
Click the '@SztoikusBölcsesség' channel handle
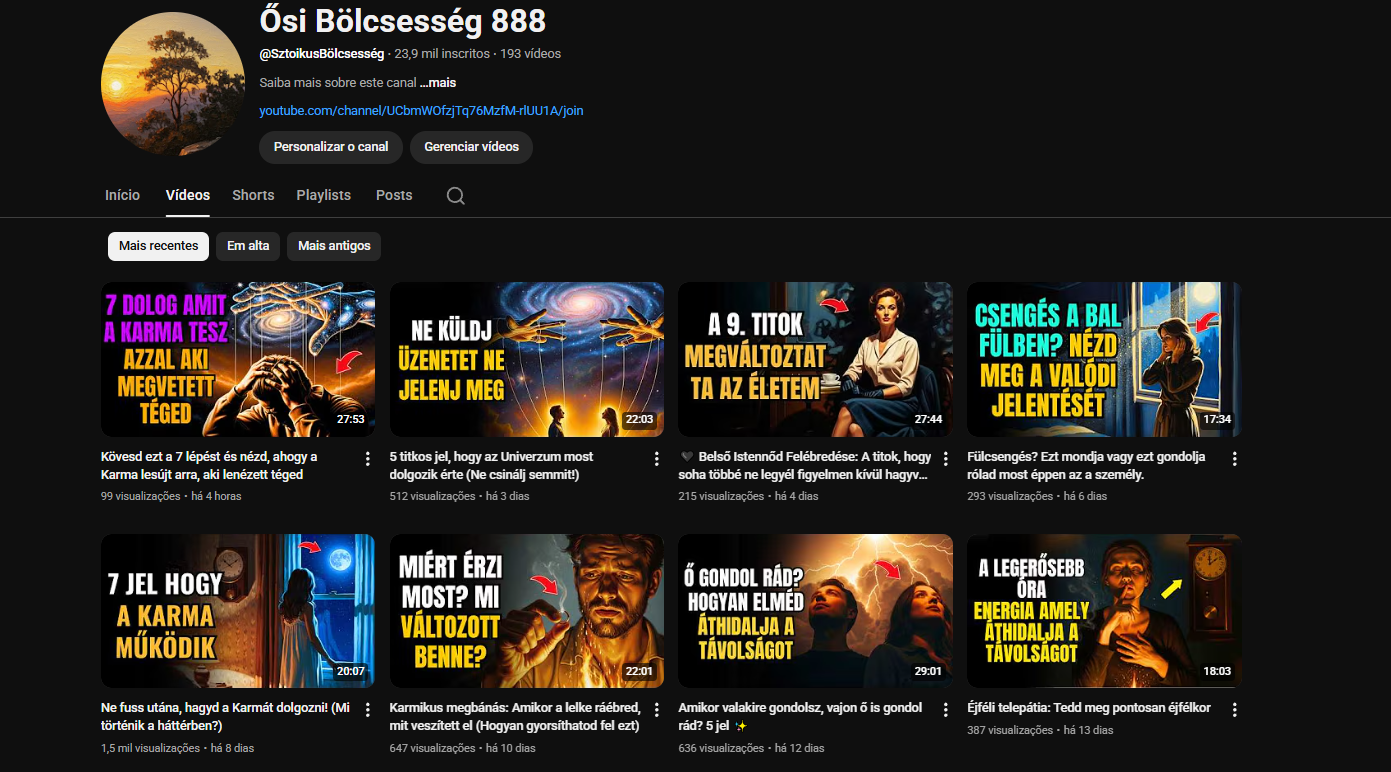click(x=322, y=54)
